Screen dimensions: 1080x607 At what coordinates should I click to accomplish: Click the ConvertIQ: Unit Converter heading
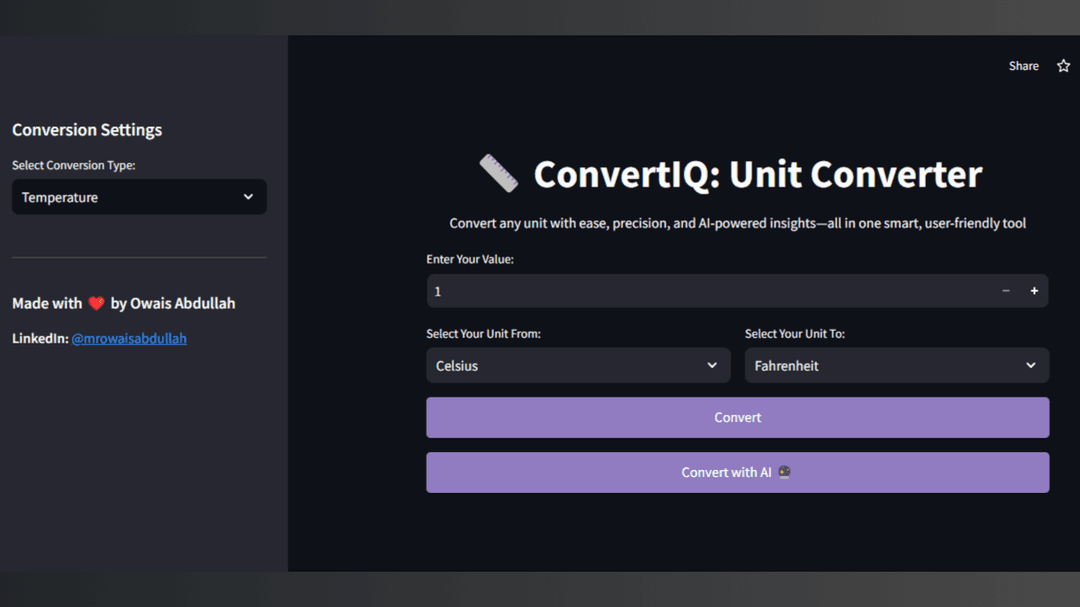[x=757, y=175]
